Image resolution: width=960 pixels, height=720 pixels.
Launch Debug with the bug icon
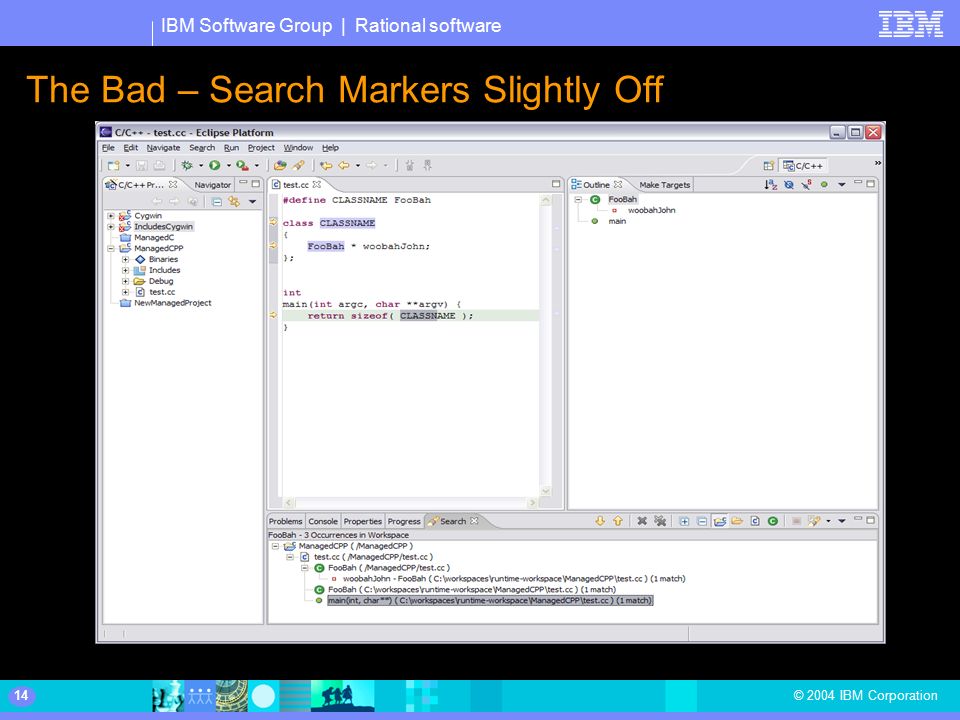coord(187,165)
